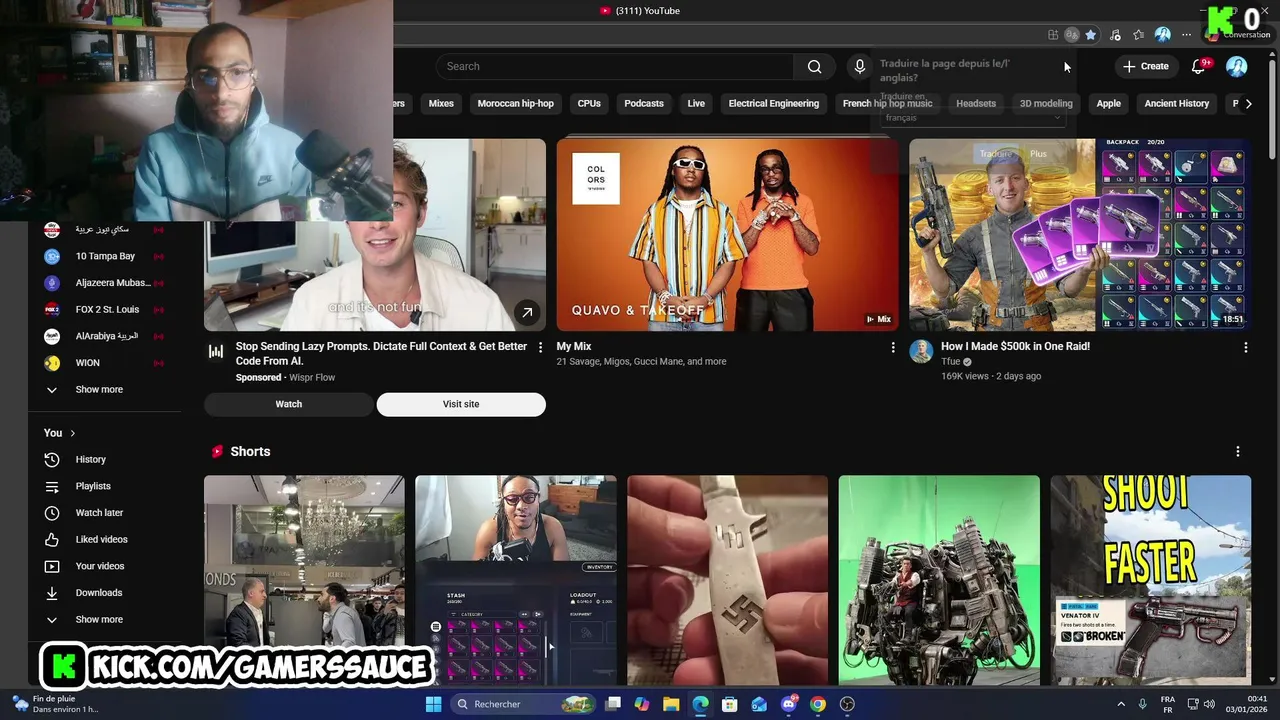
Task: Click the YouTube search magnifier button
Action: click(x=814, y=66)
